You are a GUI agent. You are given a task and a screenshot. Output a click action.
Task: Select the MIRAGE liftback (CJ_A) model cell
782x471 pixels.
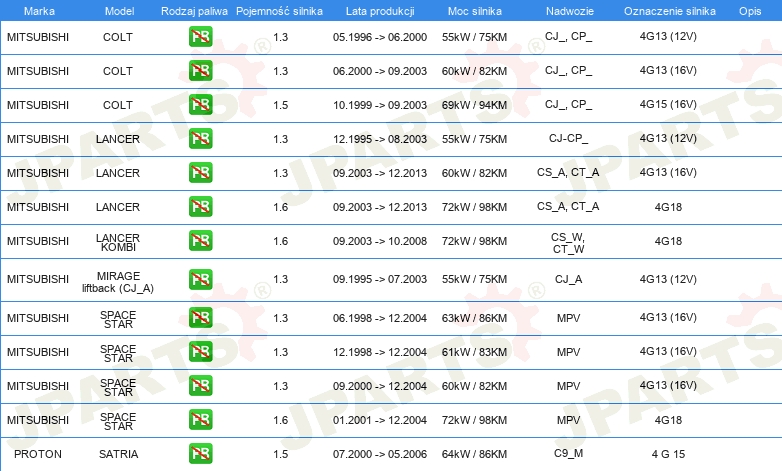[x=118, y=282]
